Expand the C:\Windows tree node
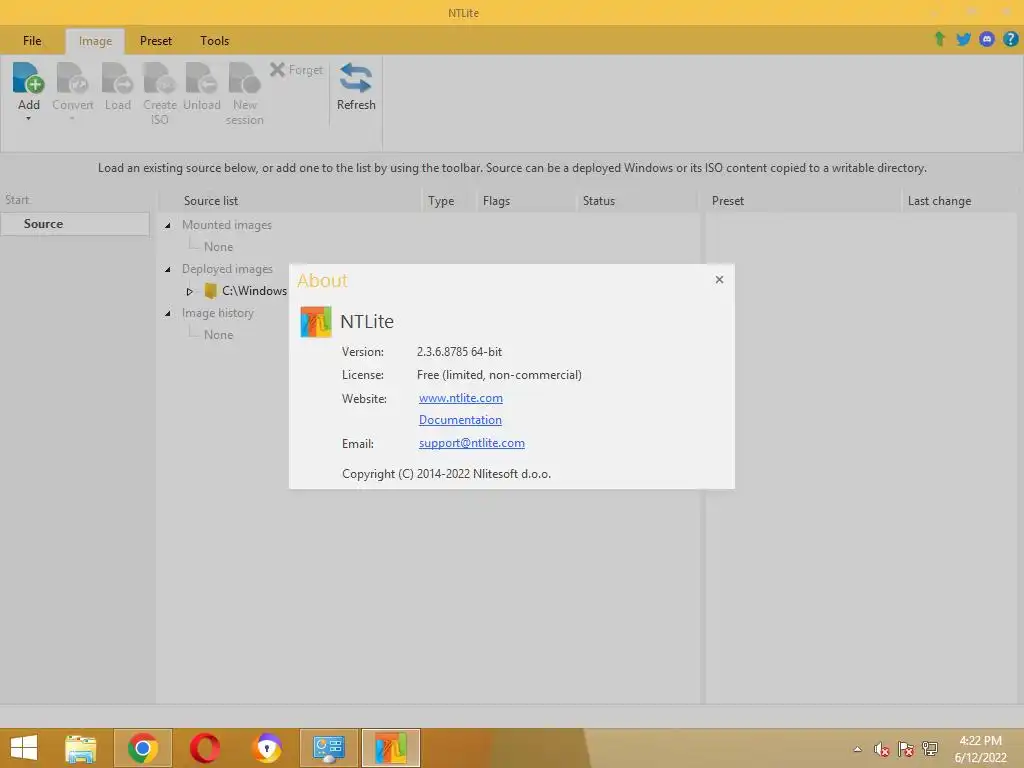 coord(189,291)
